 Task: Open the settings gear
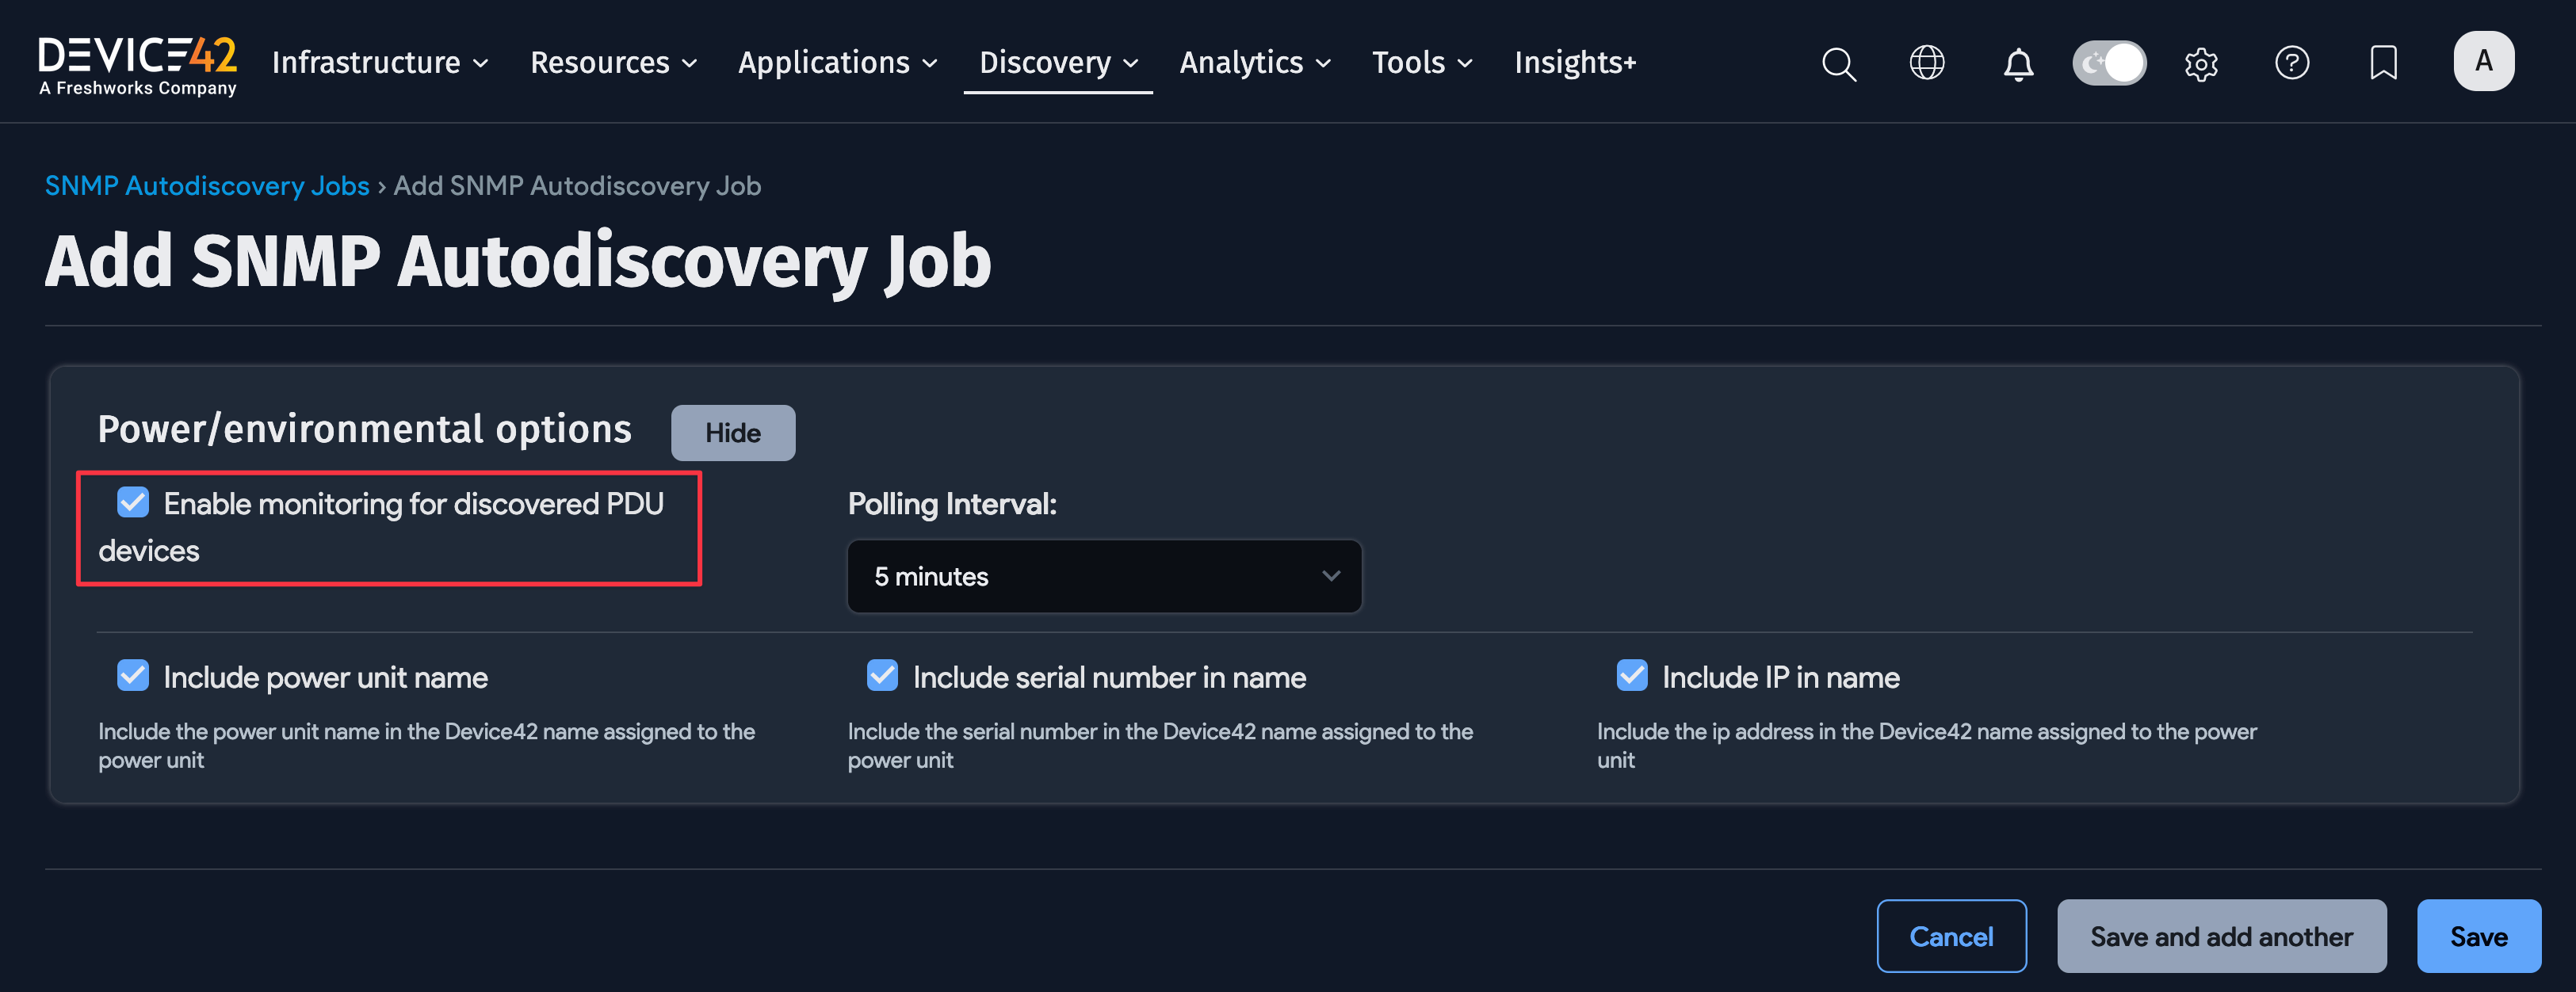tap(2201, 63)
